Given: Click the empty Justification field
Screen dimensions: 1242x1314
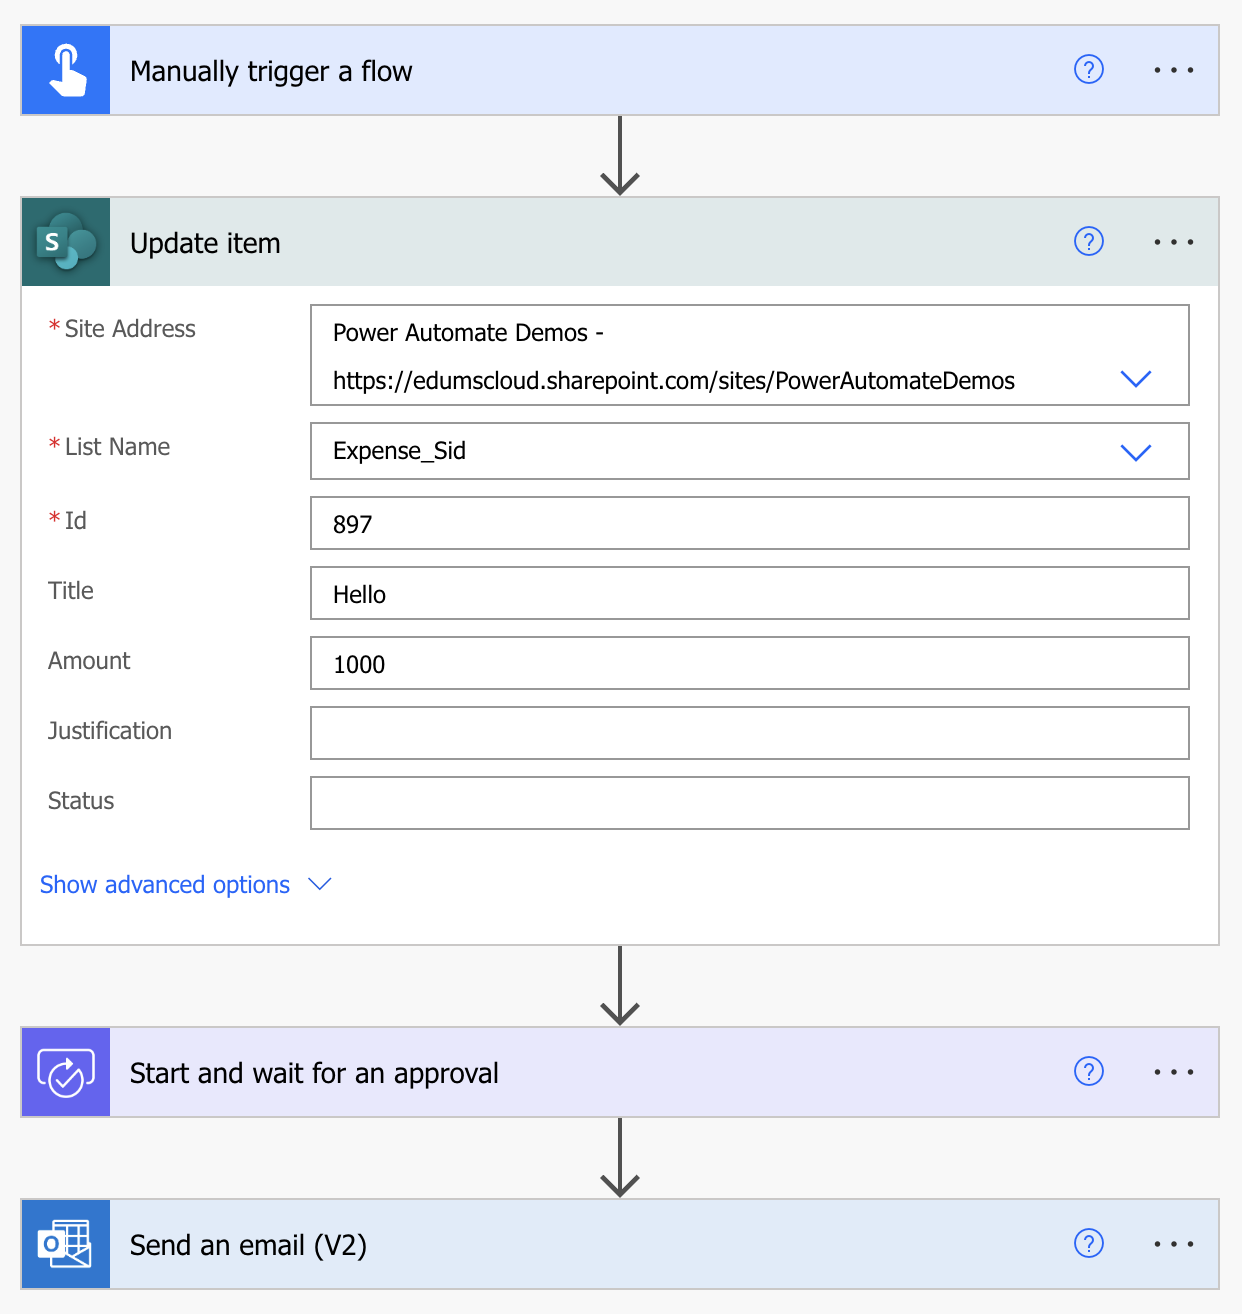Looking at the screenshot, I should (749, 734).
